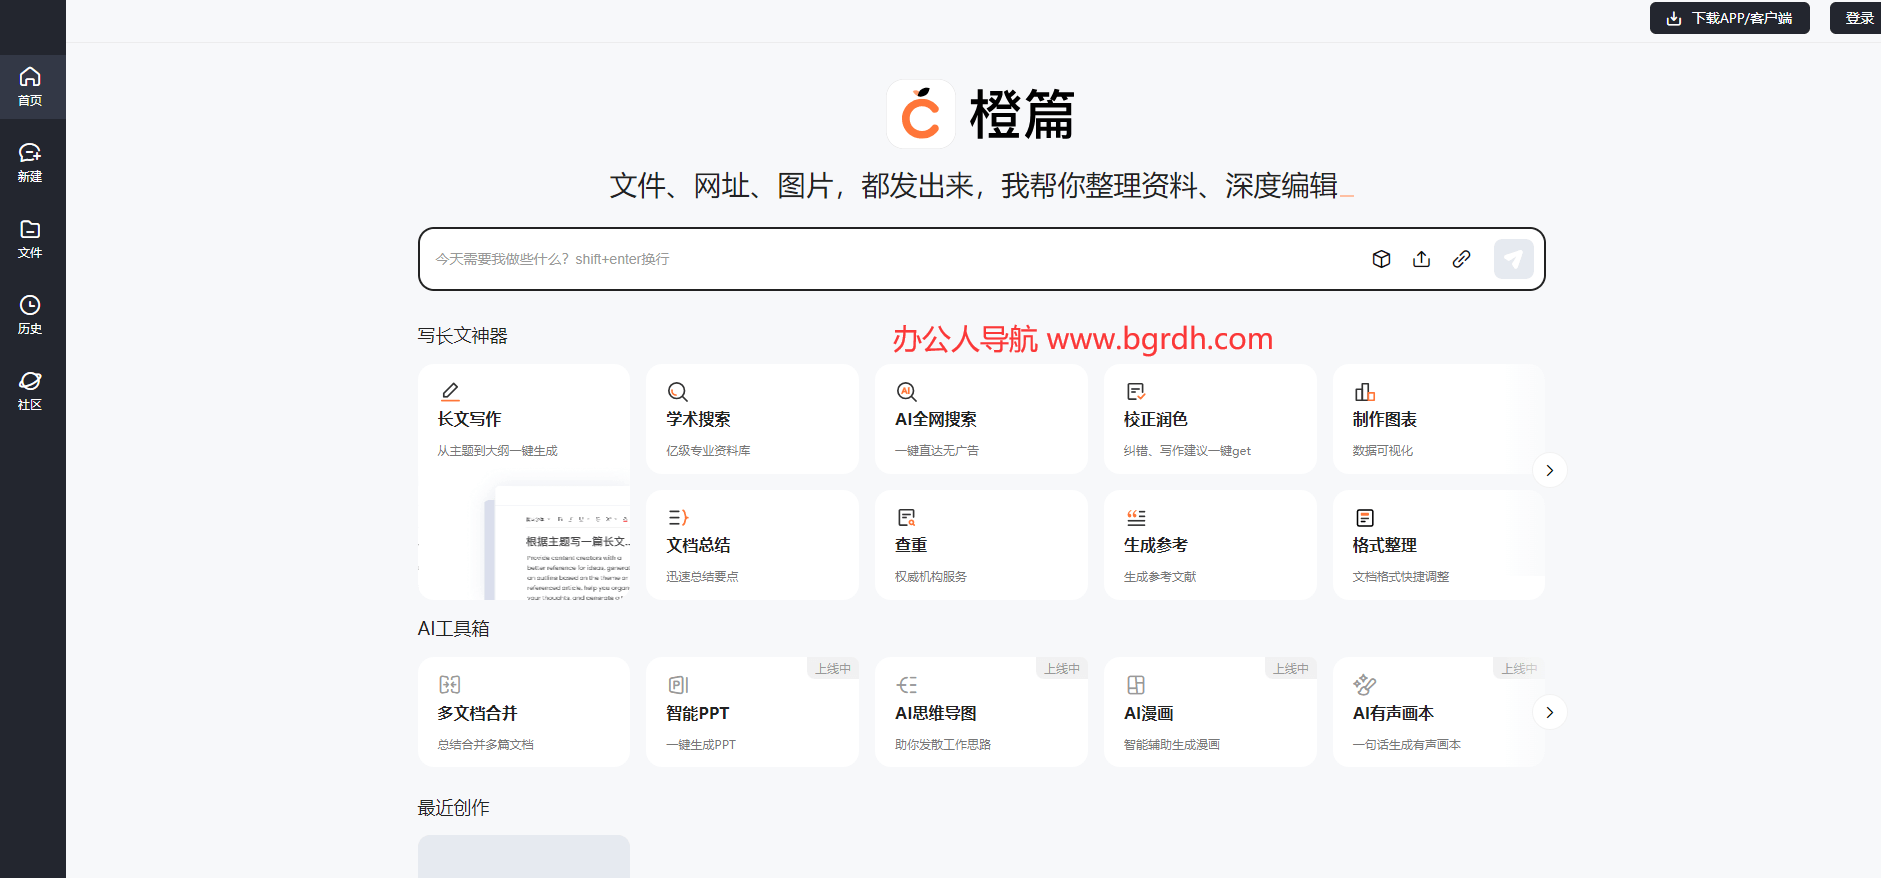1881x878 pixels.
Task: Open the AI全网搜索 web search card
Action: [980, 419]
